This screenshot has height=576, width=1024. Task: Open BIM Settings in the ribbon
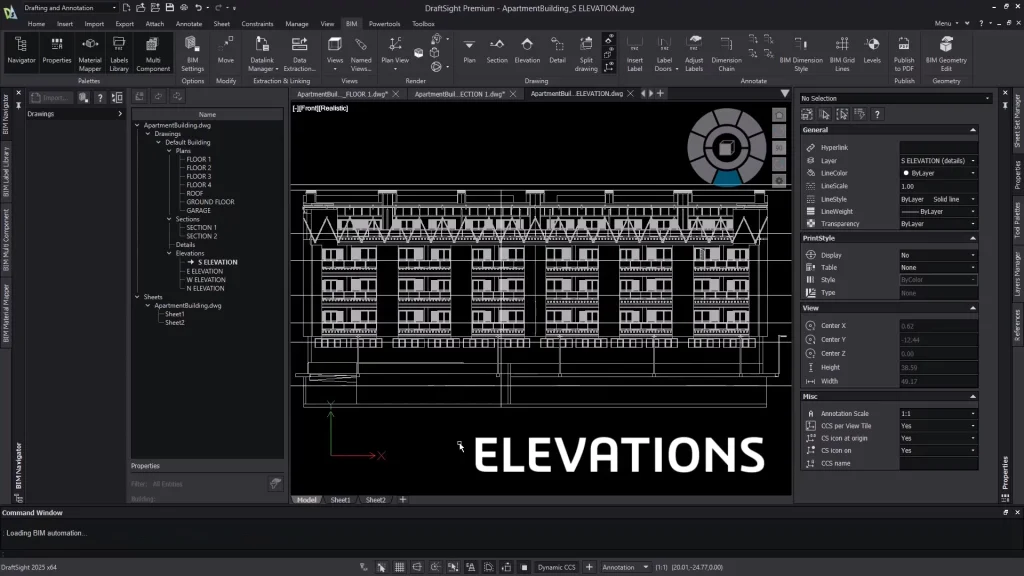click(x=193, y=49)
